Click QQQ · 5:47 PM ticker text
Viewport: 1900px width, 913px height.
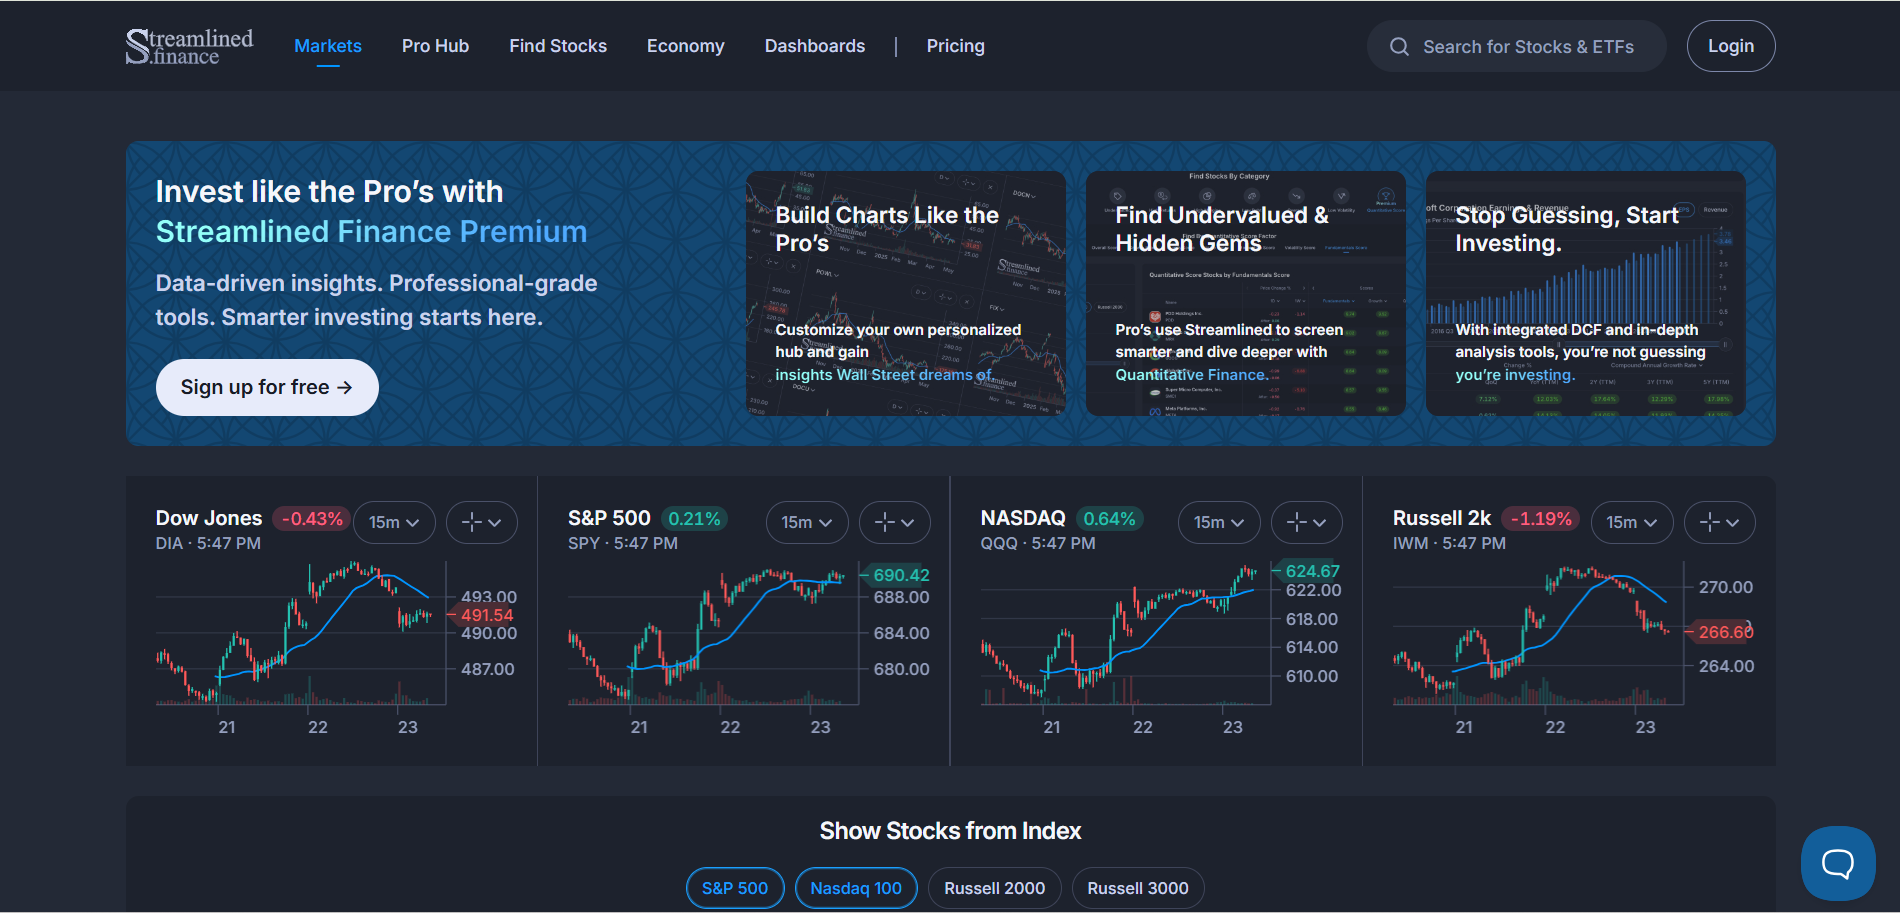1038,543
